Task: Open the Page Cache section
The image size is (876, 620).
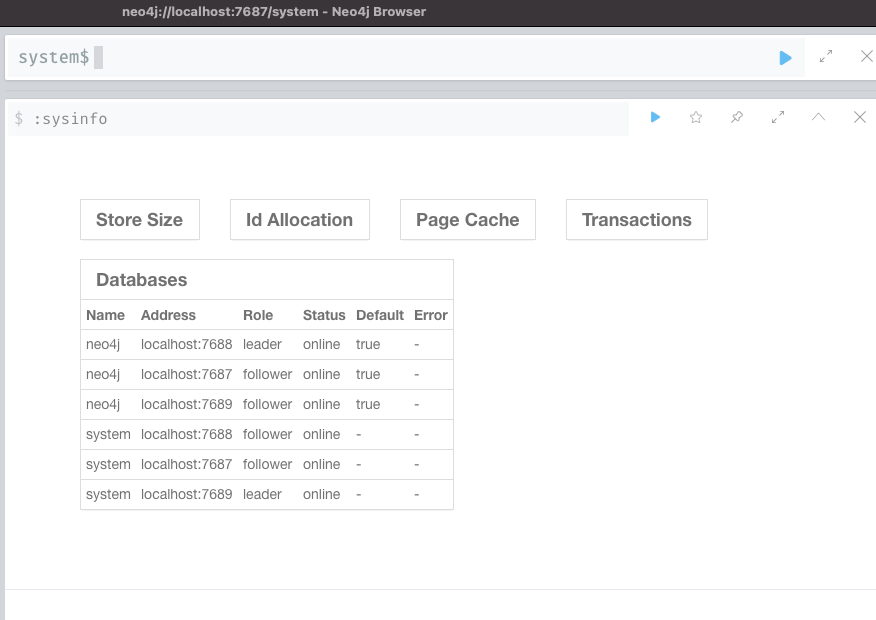Action: coord(467,219)
